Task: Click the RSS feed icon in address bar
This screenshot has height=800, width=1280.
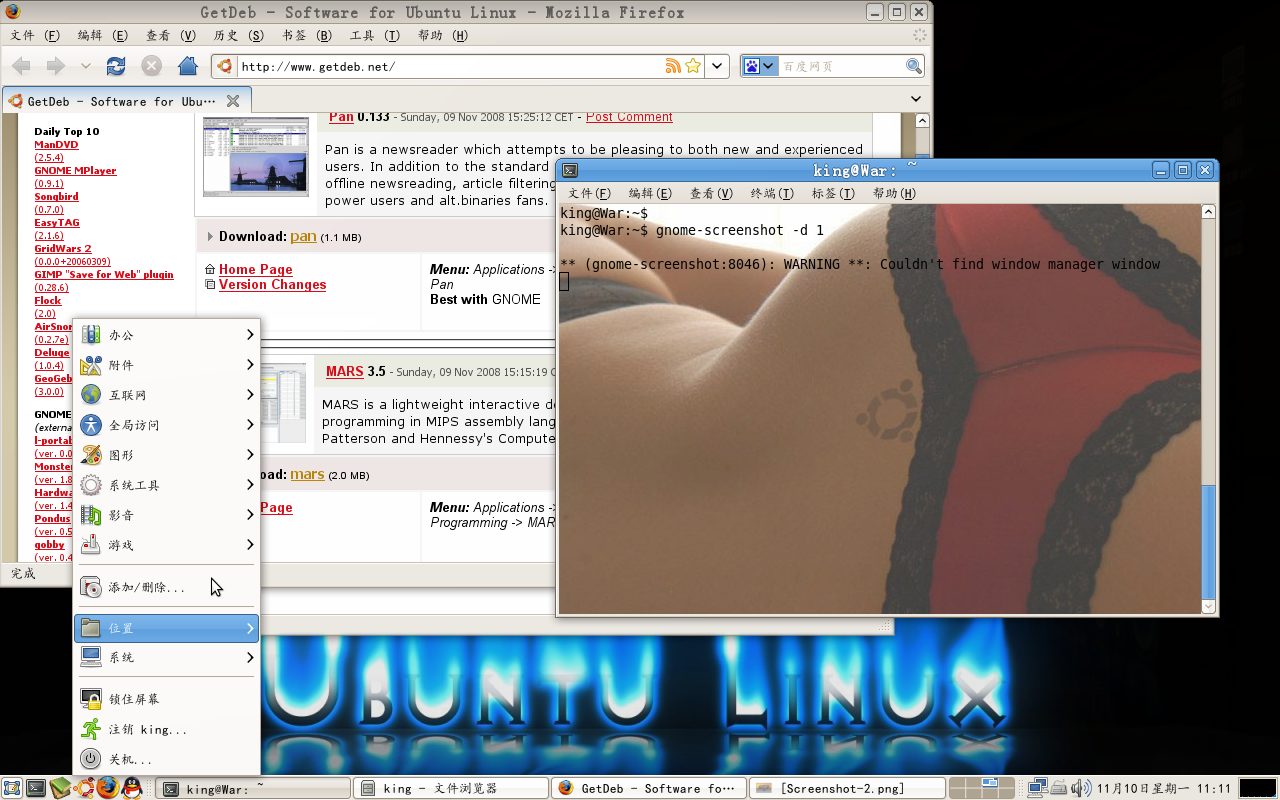Action: 673,66
